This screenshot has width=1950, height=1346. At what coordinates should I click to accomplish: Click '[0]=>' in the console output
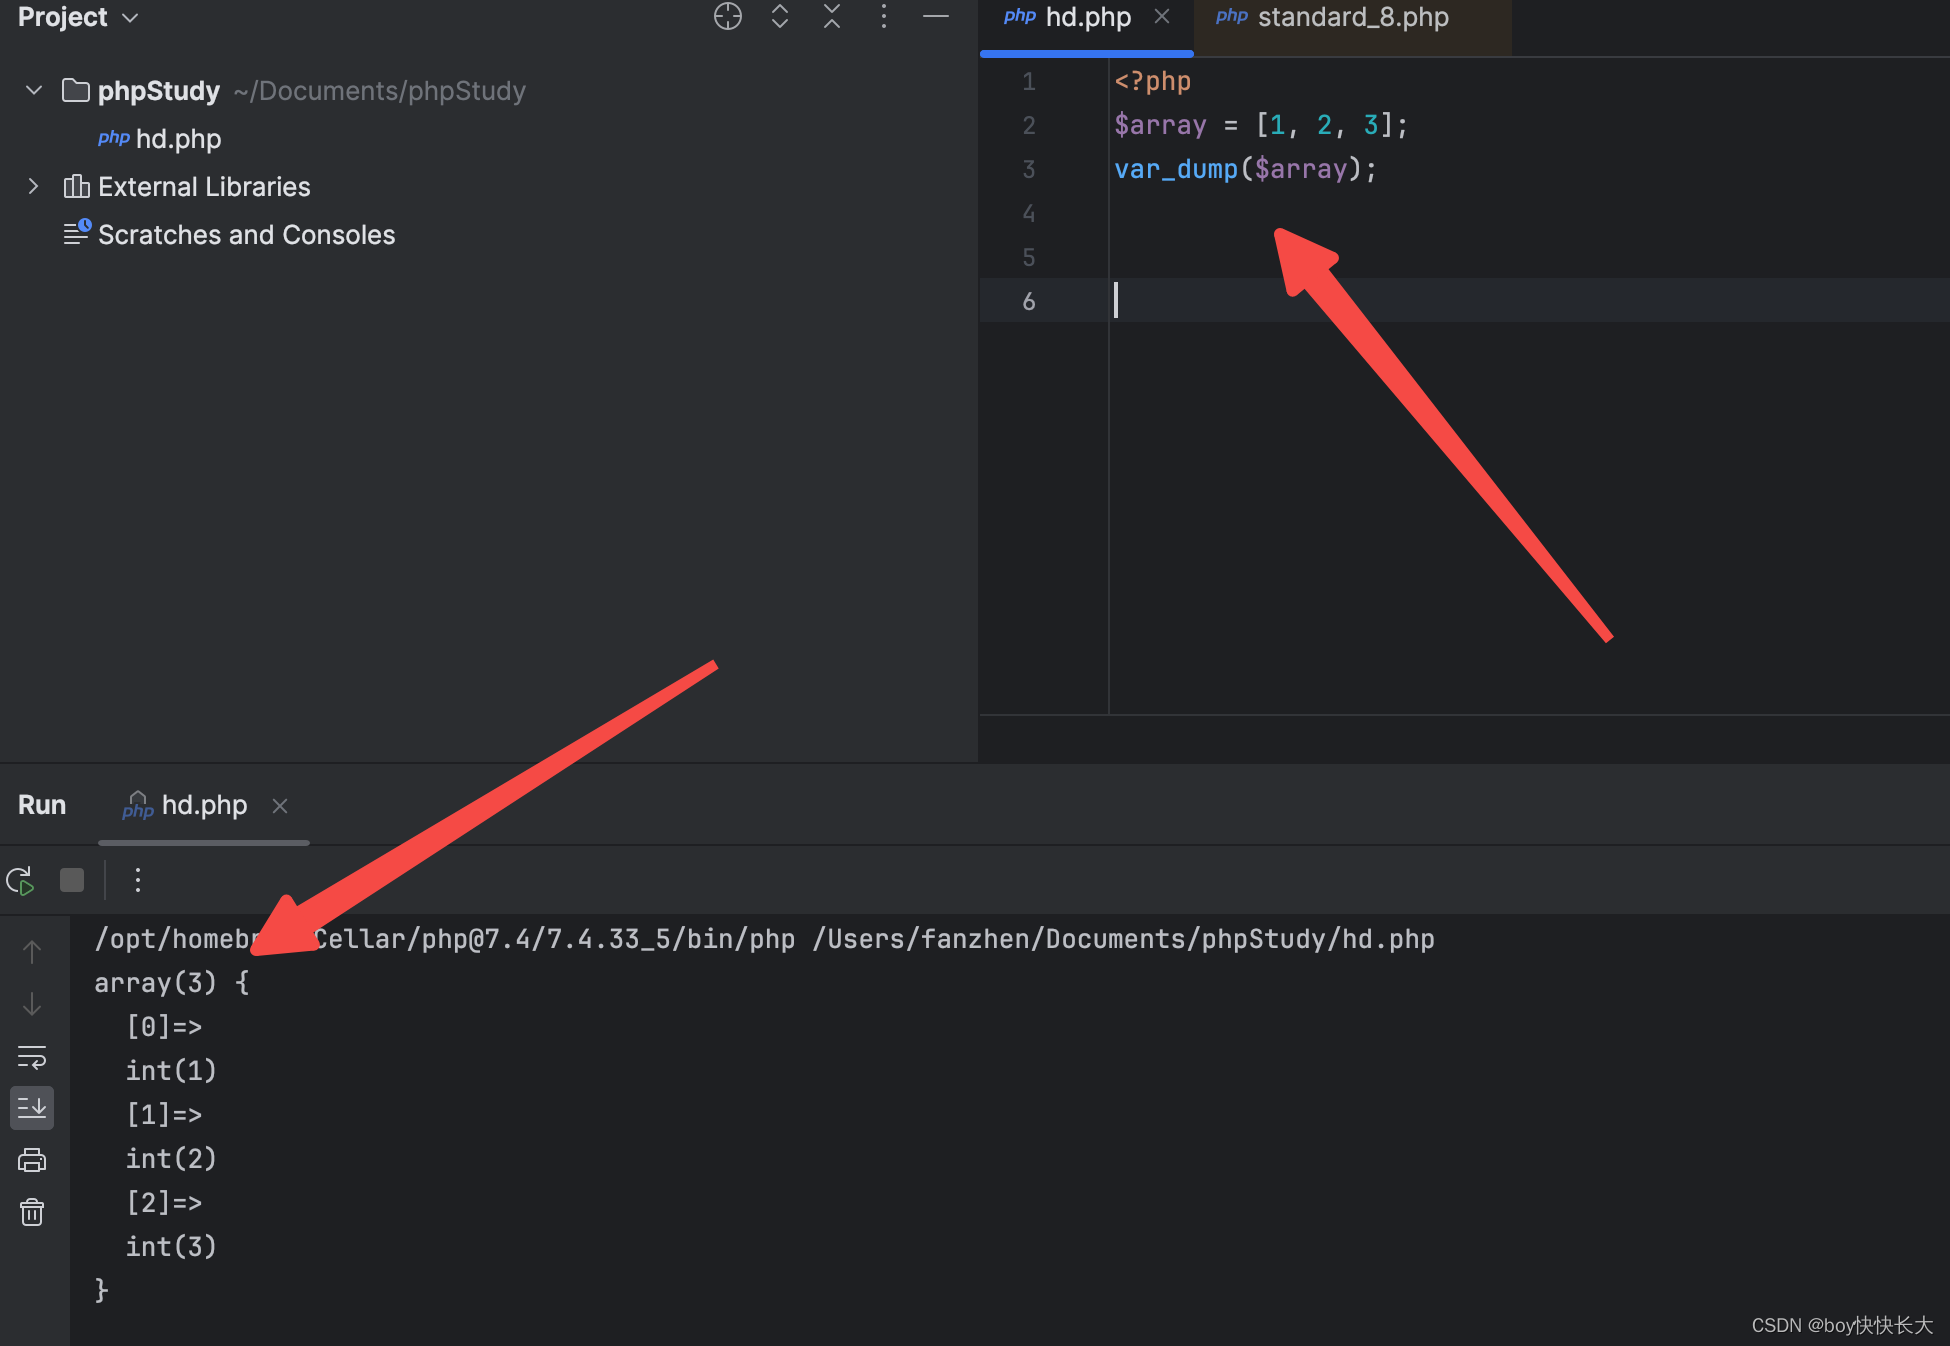pos(164,1027)
